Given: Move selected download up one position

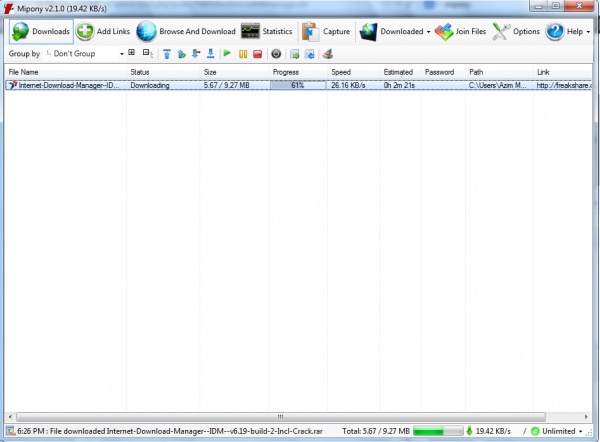Looking at the screenshot, I should tap(181, 54).
